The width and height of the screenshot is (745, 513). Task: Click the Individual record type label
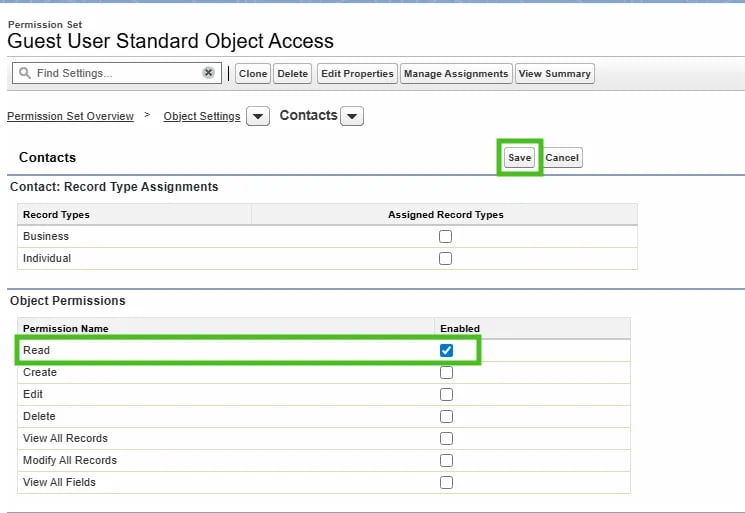[x=47, y=258]
